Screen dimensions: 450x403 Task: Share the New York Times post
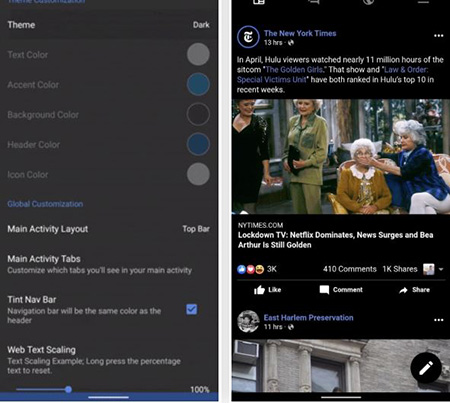(x=414, y=290)
